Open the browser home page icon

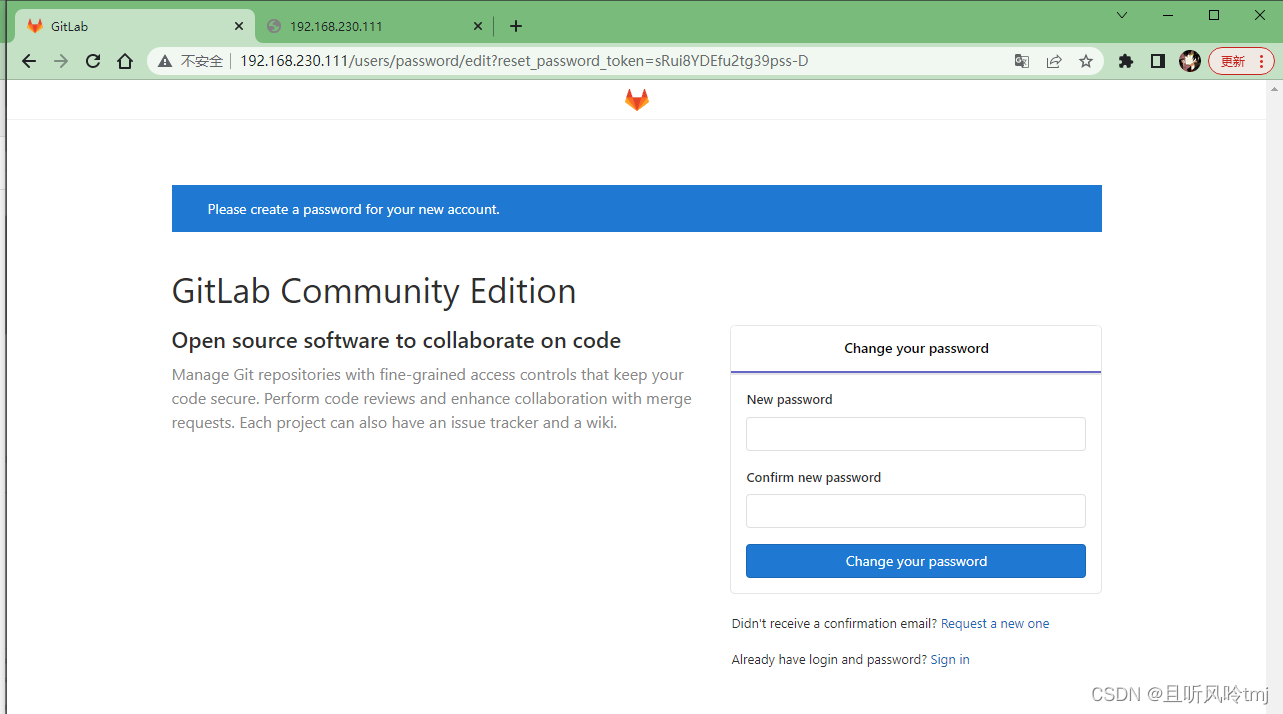125,61
